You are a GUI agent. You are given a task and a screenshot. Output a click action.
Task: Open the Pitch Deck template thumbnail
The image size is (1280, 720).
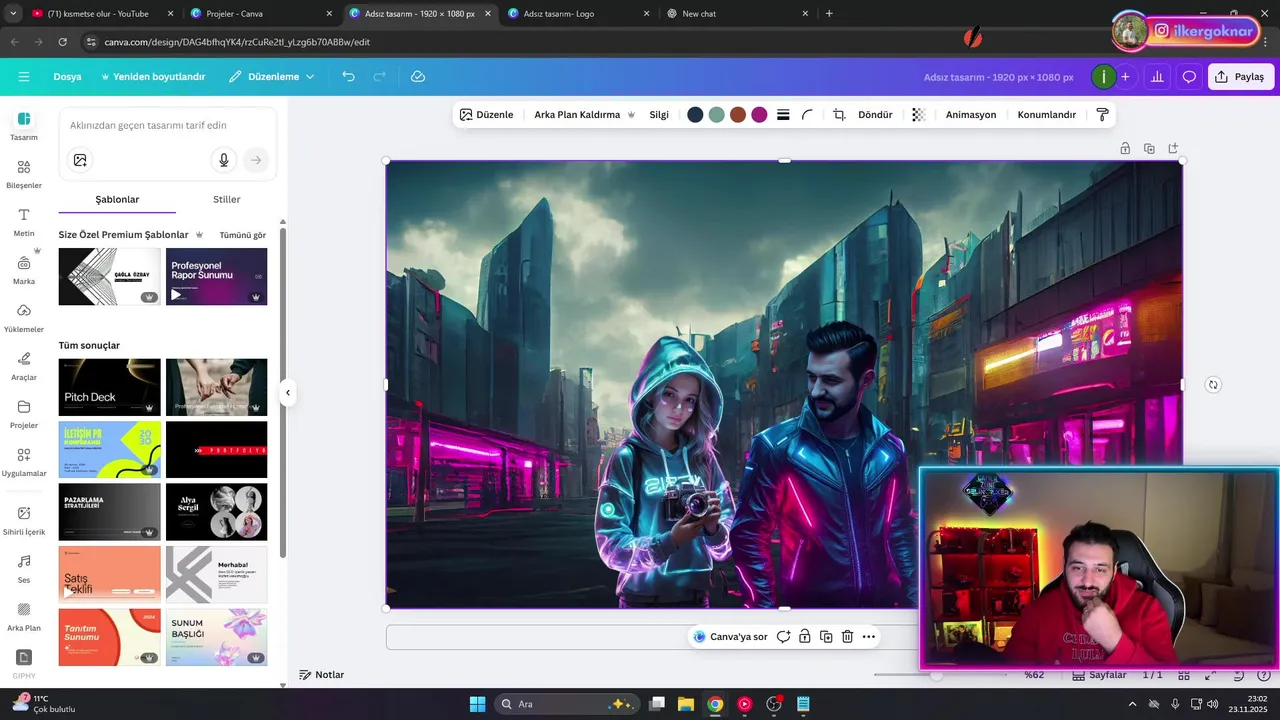coord(110,387)
